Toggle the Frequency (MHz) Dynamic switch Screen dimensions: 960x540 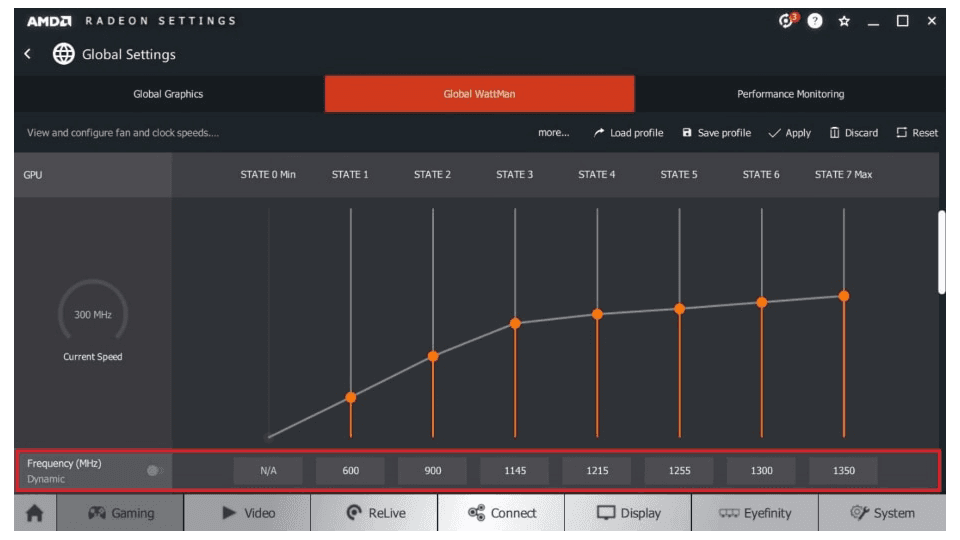pos(154,470)
